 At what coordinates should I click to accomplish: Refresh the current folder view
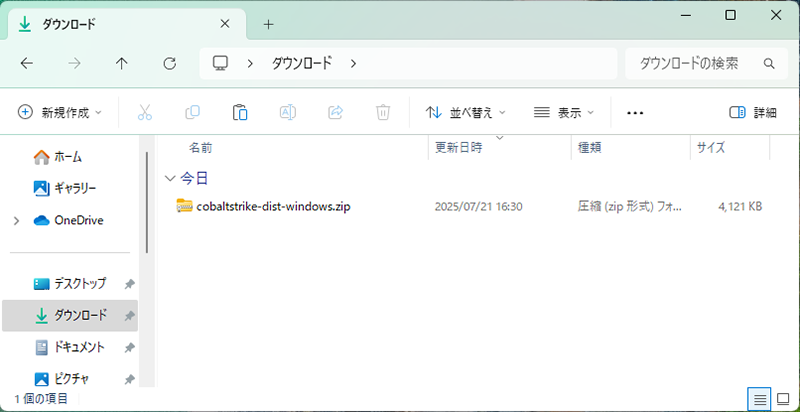(x=169, y=64)
